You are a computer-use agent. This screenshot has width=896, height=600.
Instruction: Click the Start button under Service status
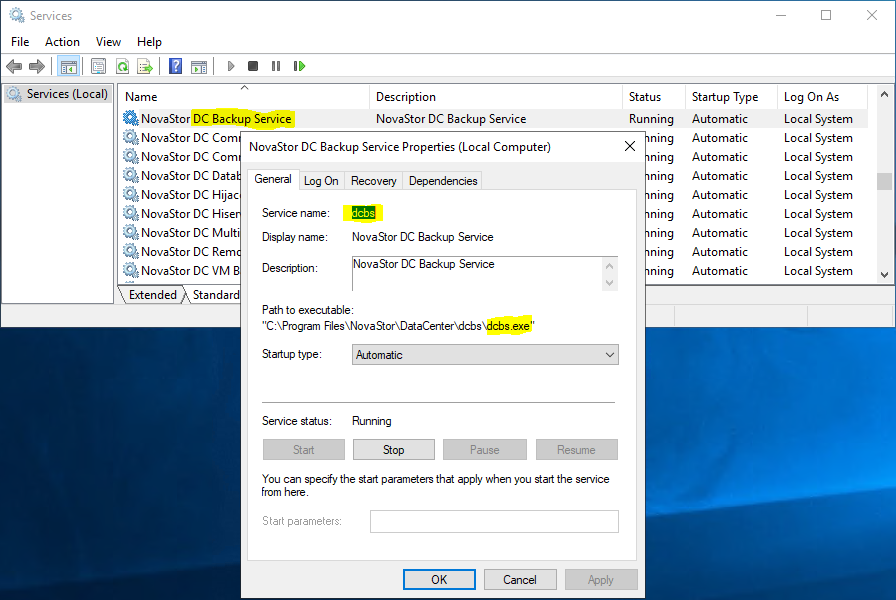304,450
